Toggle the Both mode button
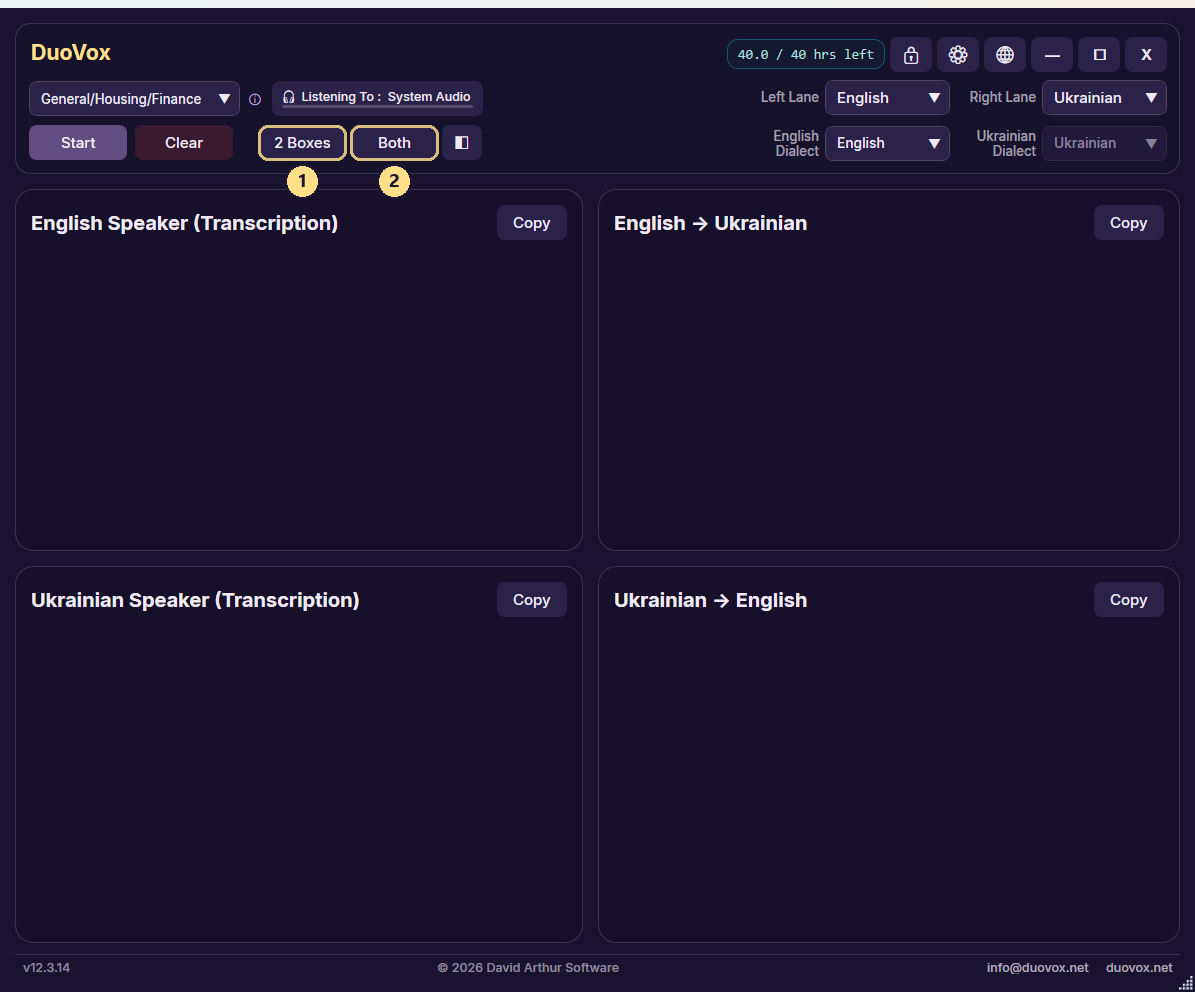 click(x=394, y=142)
